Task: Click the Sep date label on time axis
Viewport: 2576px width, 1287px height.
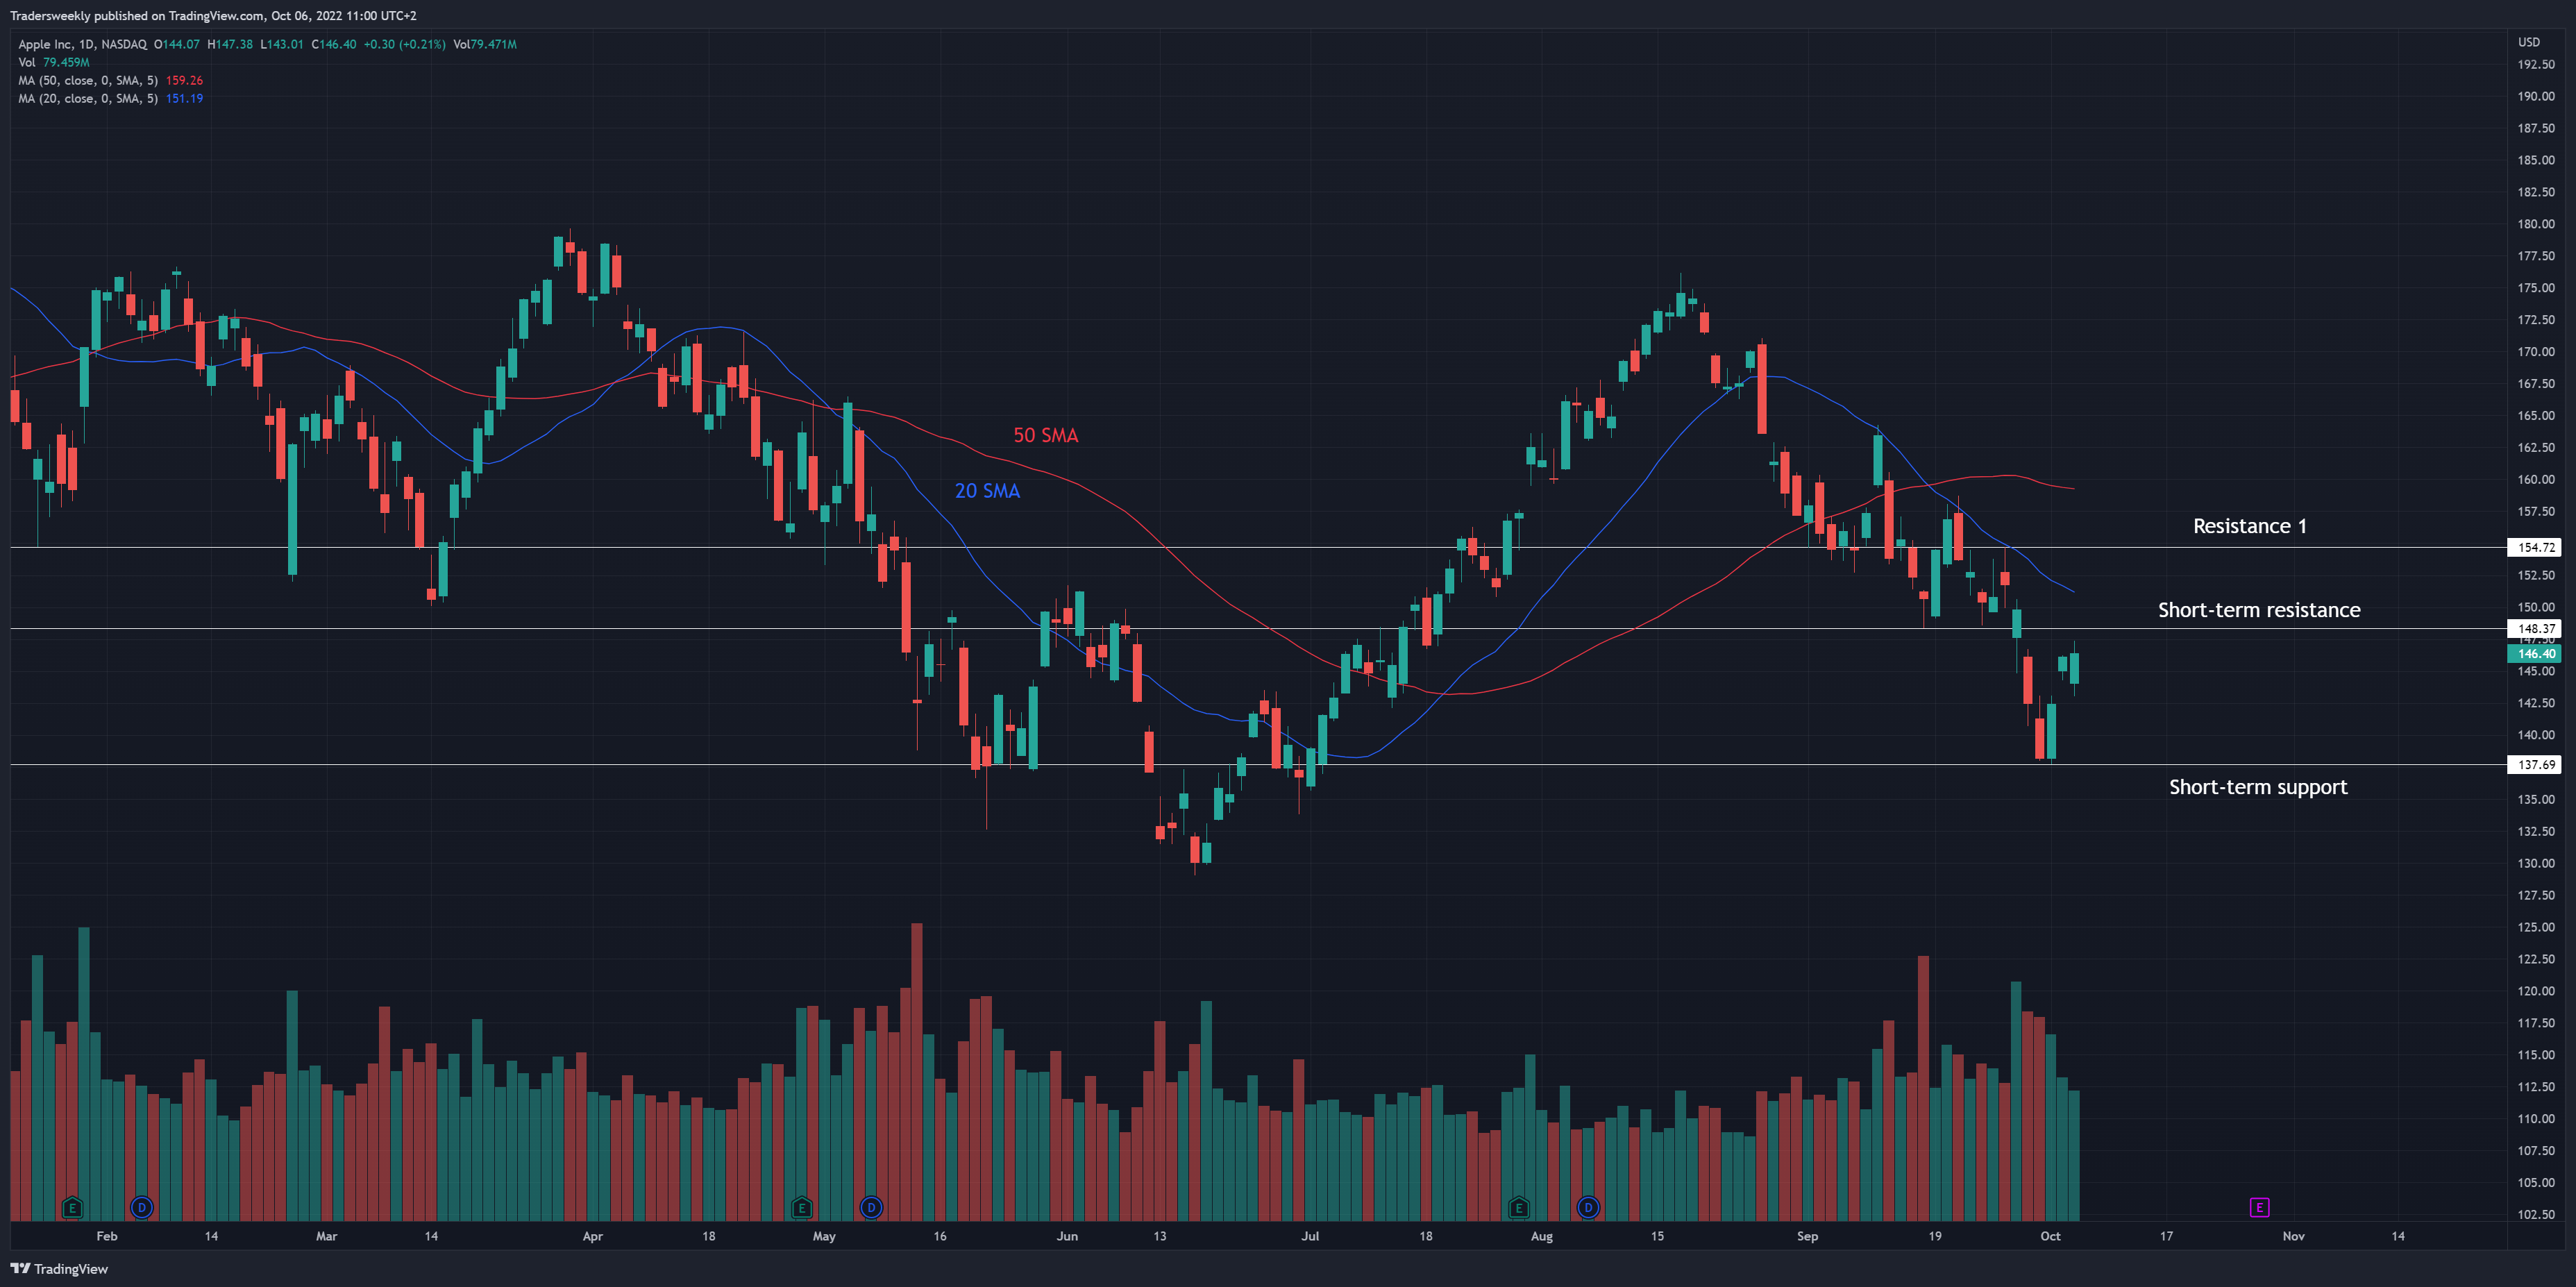Action: tap(1807, 1236)
